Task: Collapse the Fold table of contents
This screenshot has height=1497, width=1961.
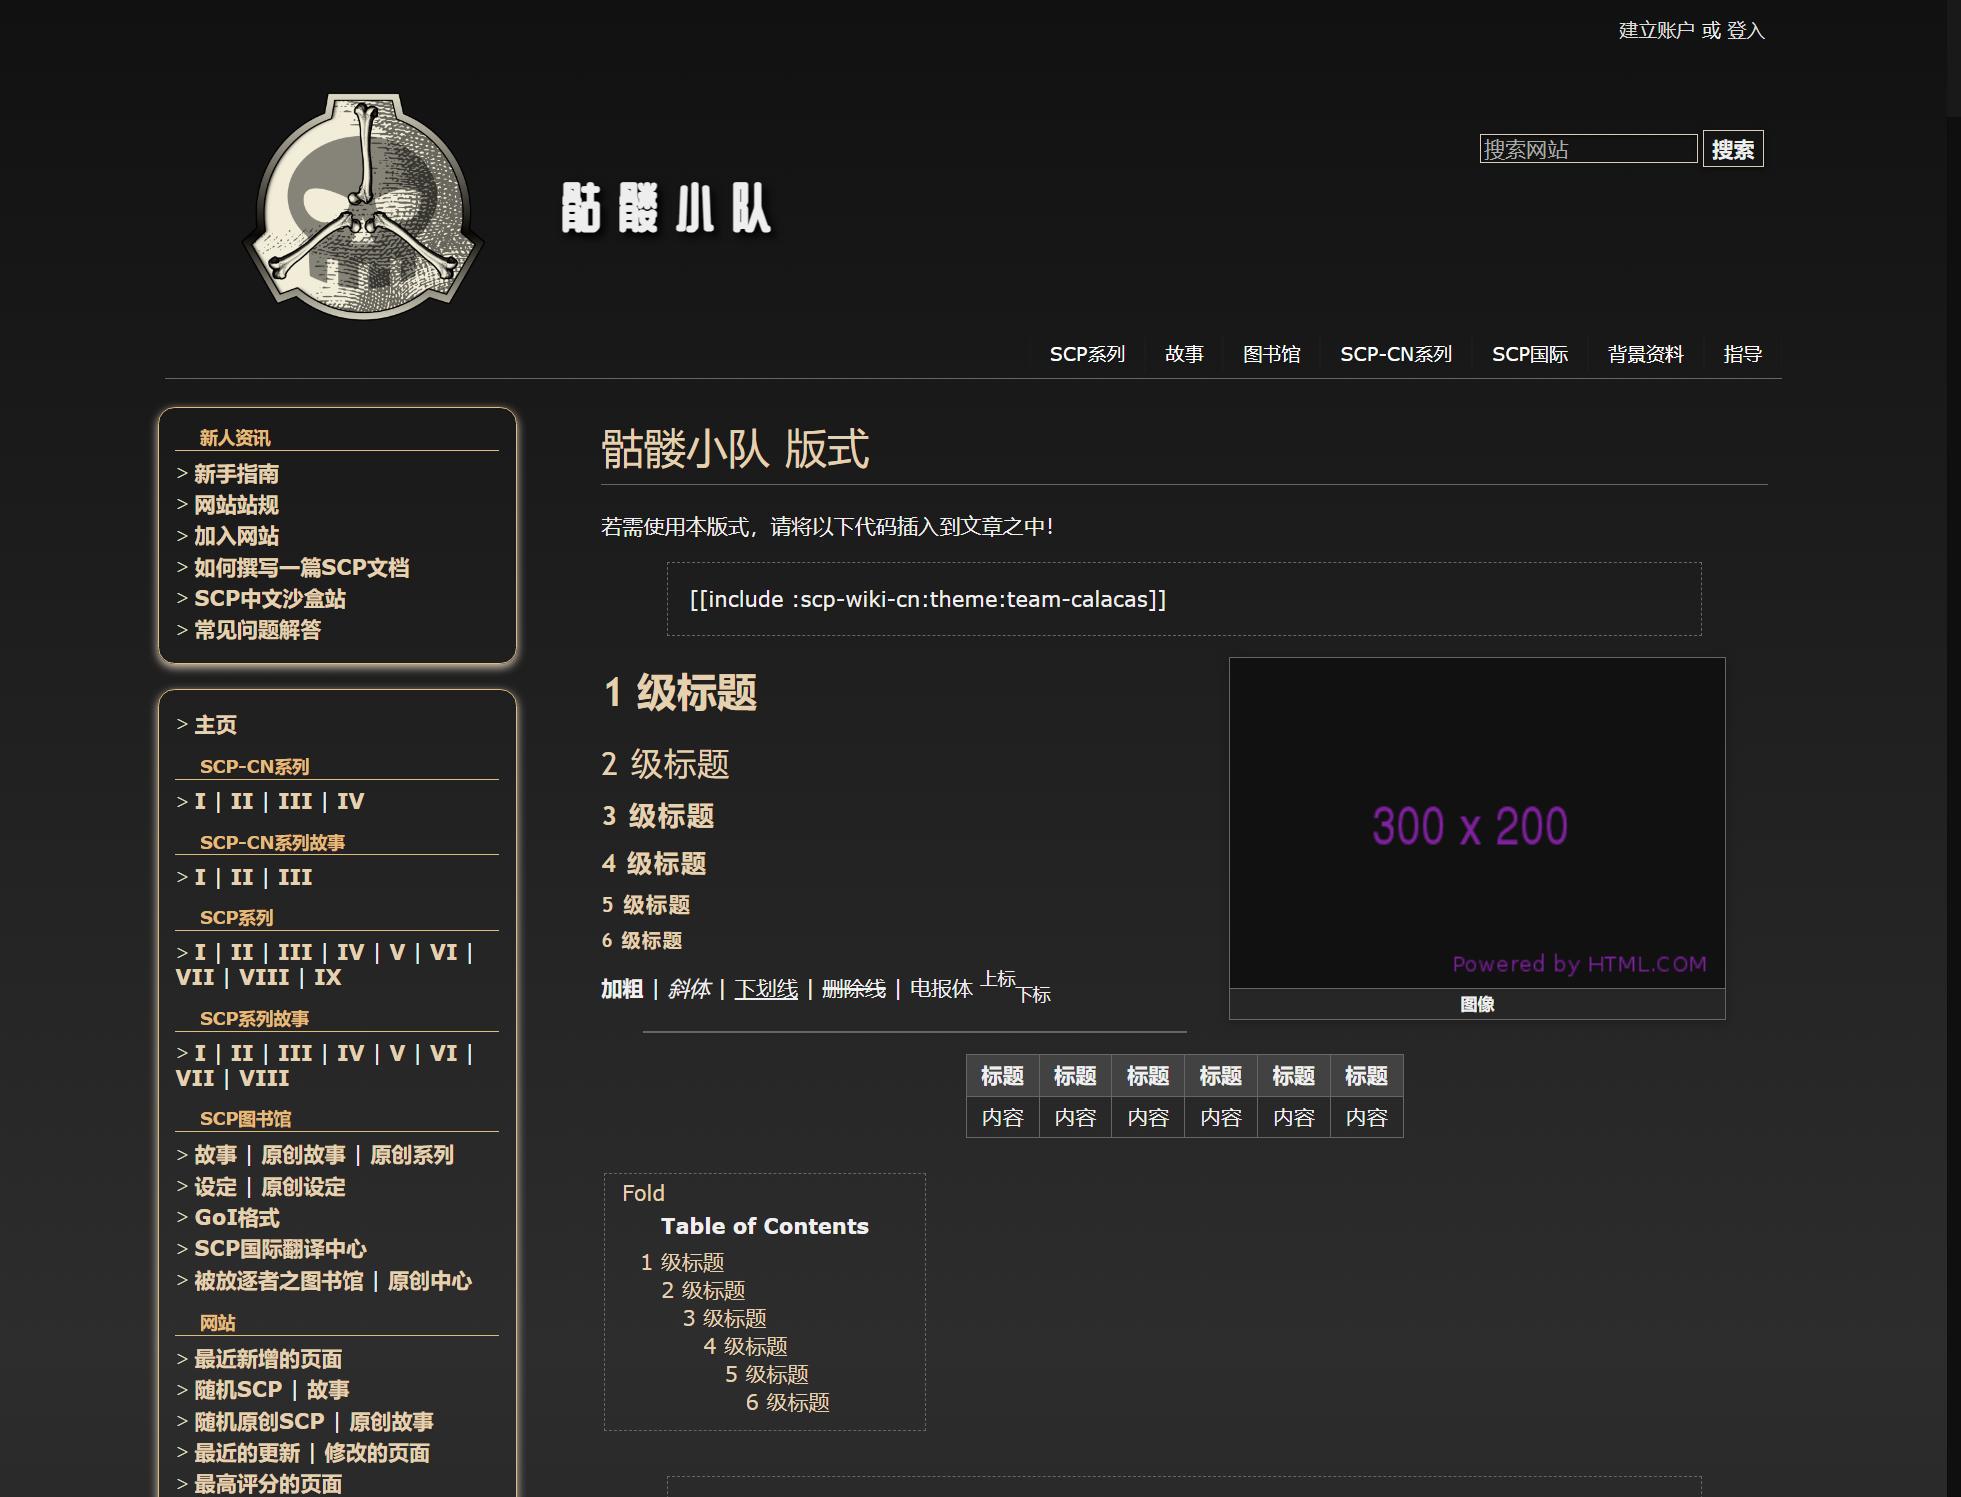Action: click(643, 1193)
